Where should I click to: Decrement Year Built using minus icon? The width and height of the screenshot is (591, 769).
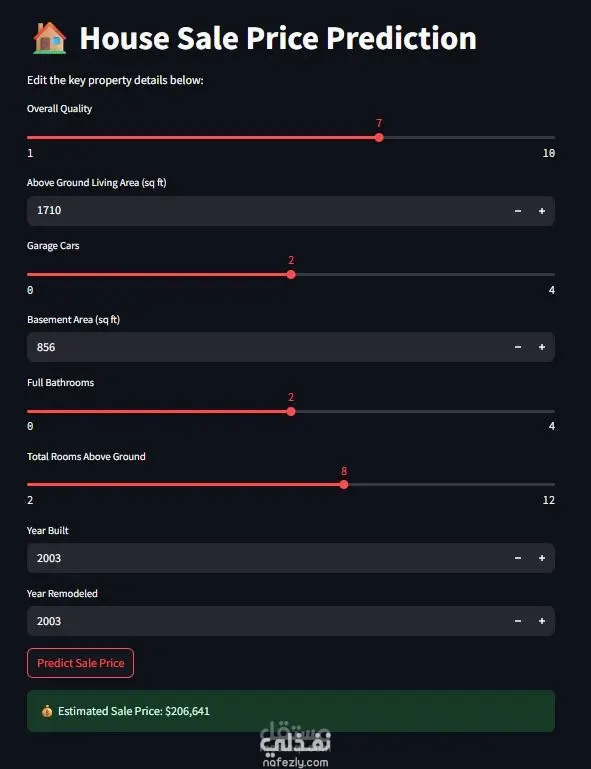(518, 558)
